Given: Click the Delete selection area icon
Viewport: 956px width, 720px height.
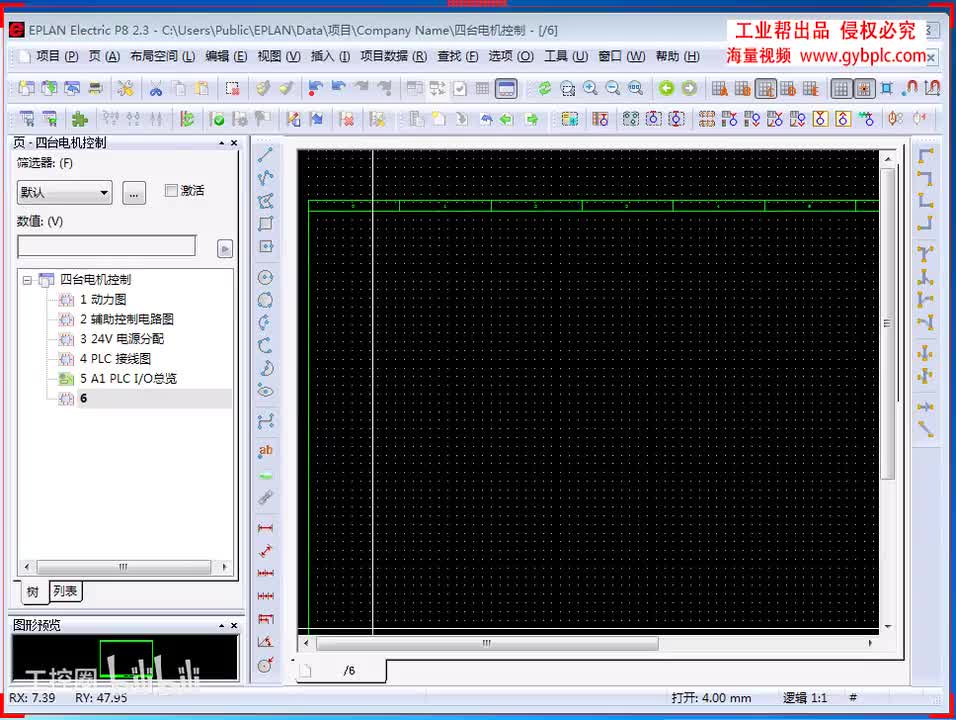Looking at the screenshot, I should [x=232, y=89].
